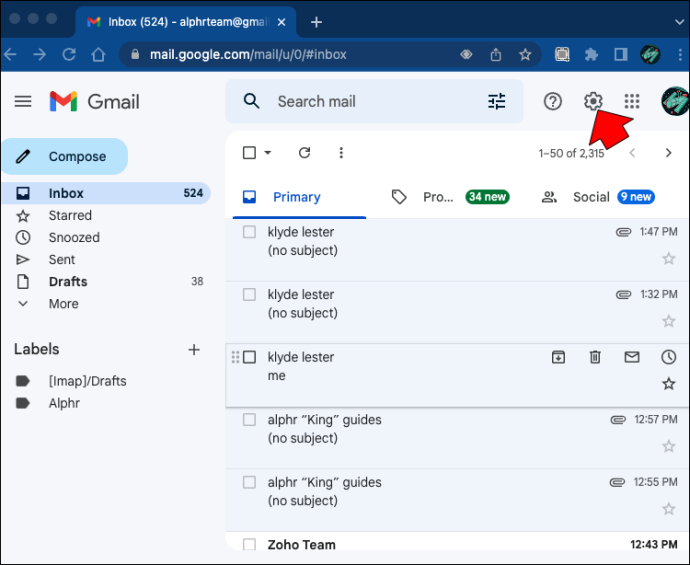Click the Compose button
Viewport: 690px width, 565px height.
click(x=65, y=157)
